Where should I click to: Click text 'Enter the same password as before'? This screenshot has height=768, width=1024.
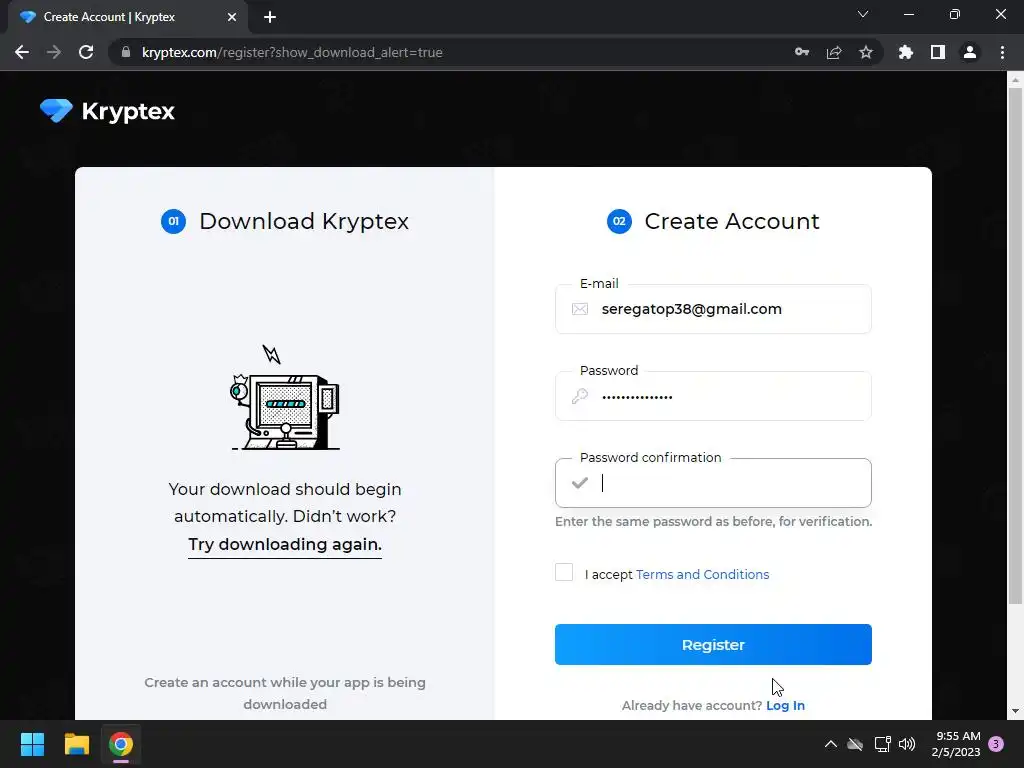tap(665, 522)
